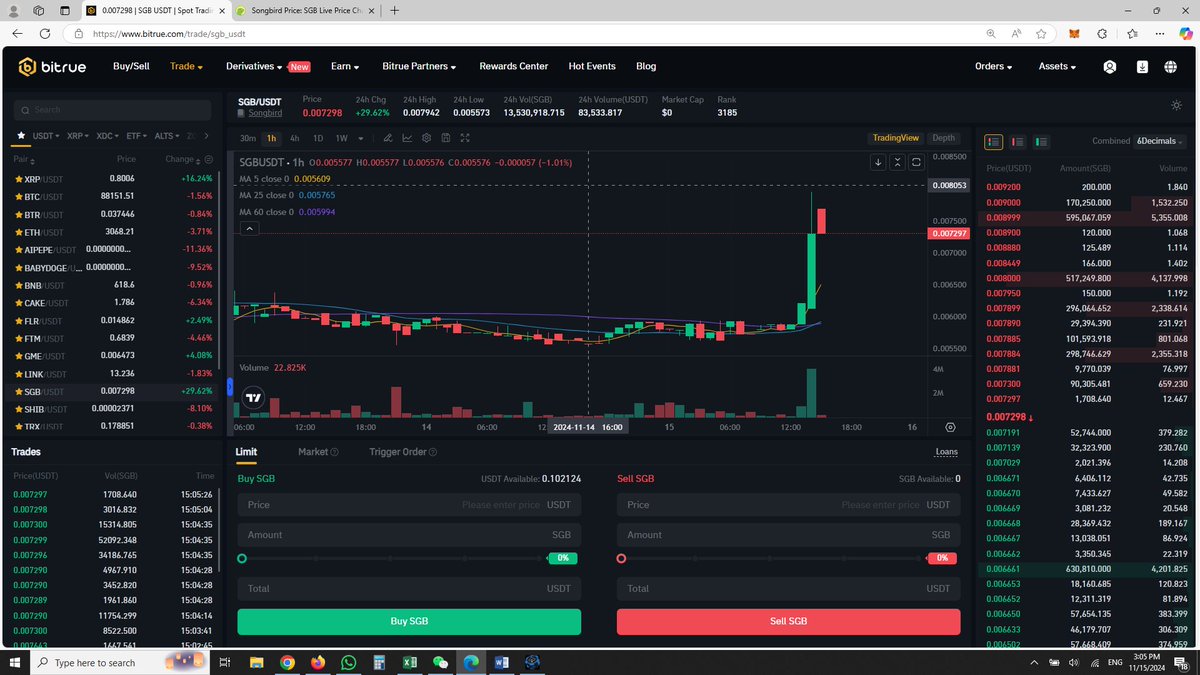Open the chart drawing tools pencil icon

pyautogui.click(x=388, y=138)
